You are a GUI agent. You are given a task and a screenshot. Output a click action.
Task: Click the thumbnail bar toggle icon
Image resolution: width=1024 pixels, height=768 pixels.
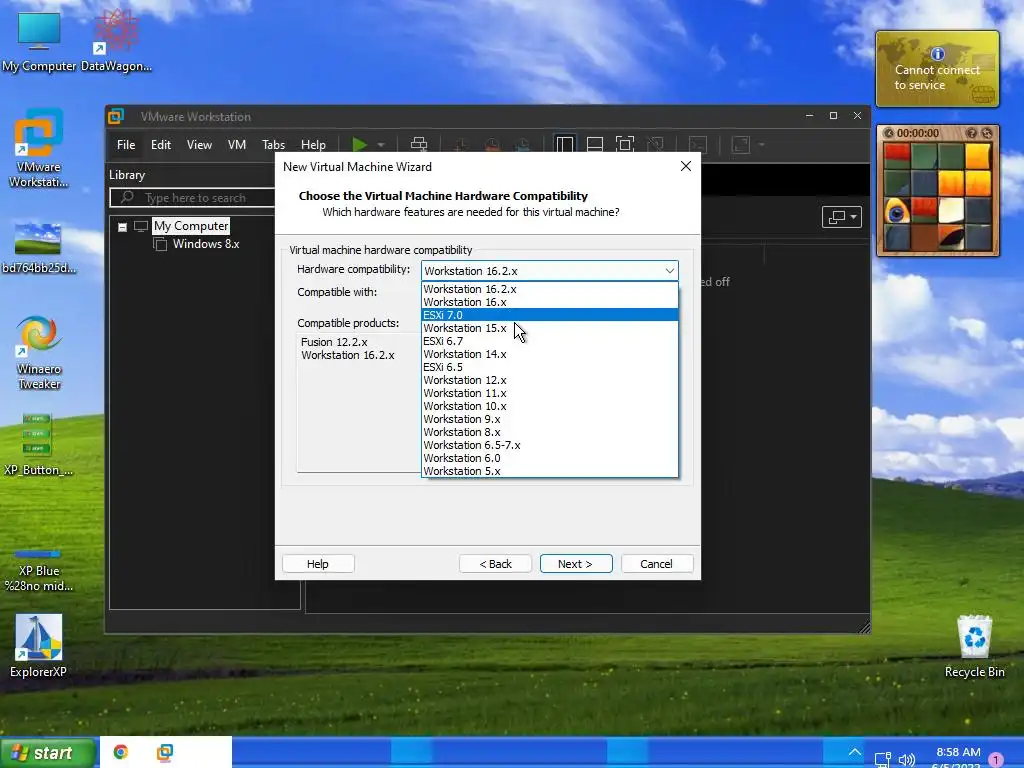click(594, 144)
